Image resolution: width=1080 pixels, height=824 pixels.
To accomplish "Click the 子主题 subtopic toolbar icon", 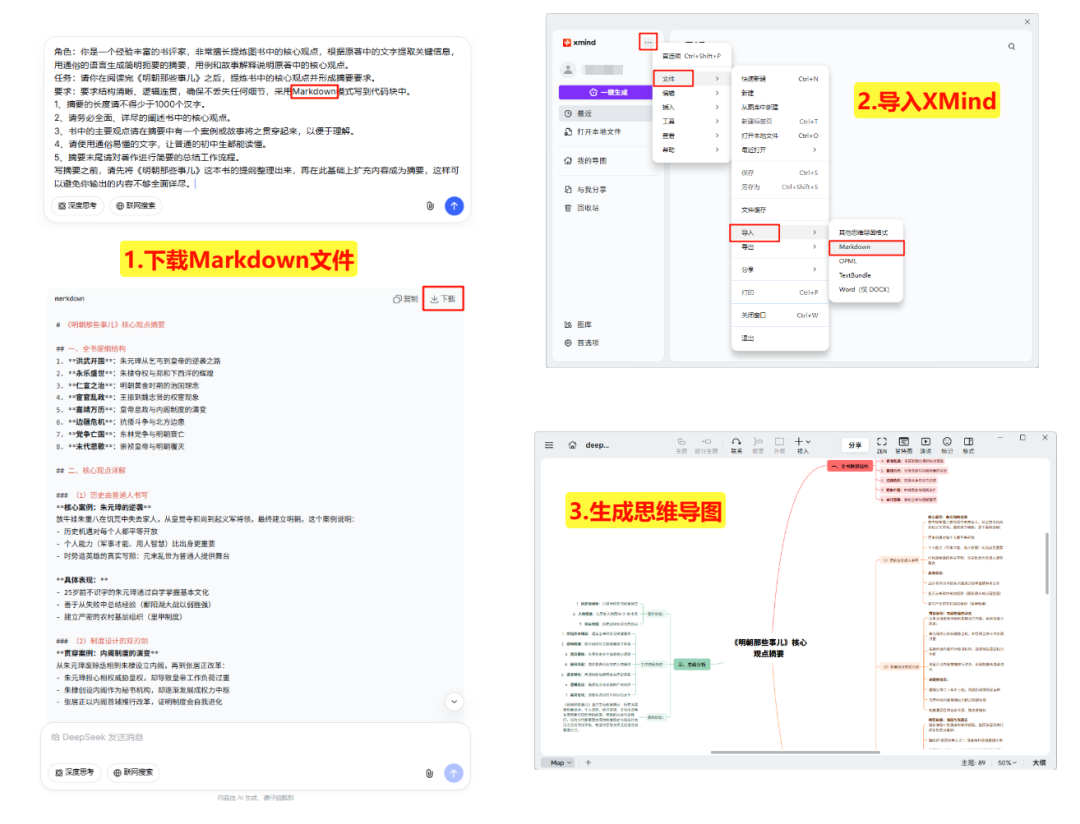I will pos(706,446).
